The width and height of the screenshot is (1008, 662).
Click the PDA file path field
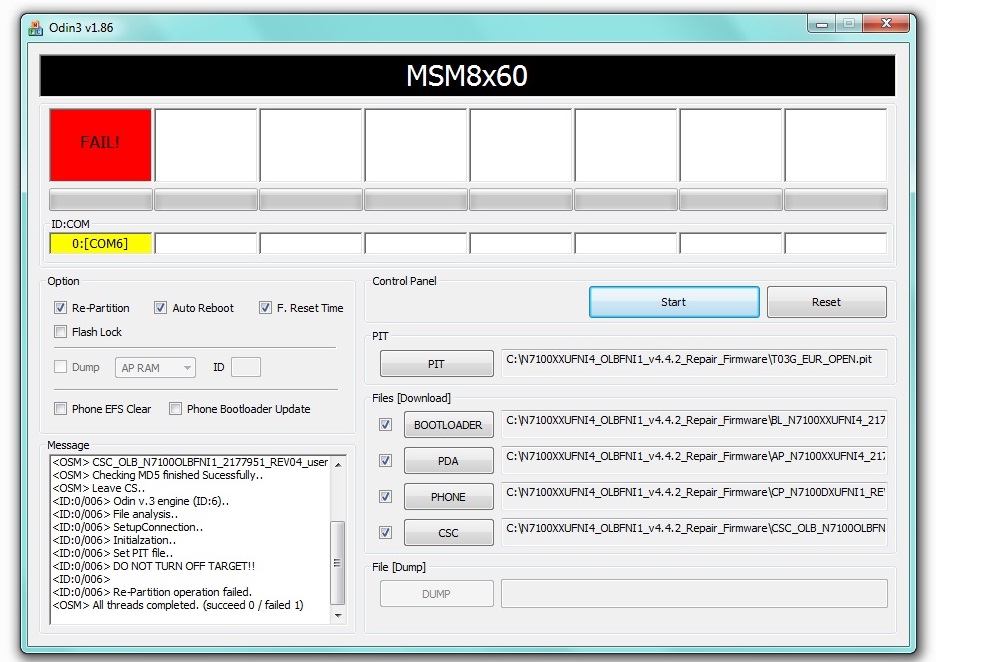tap(694, 460)
